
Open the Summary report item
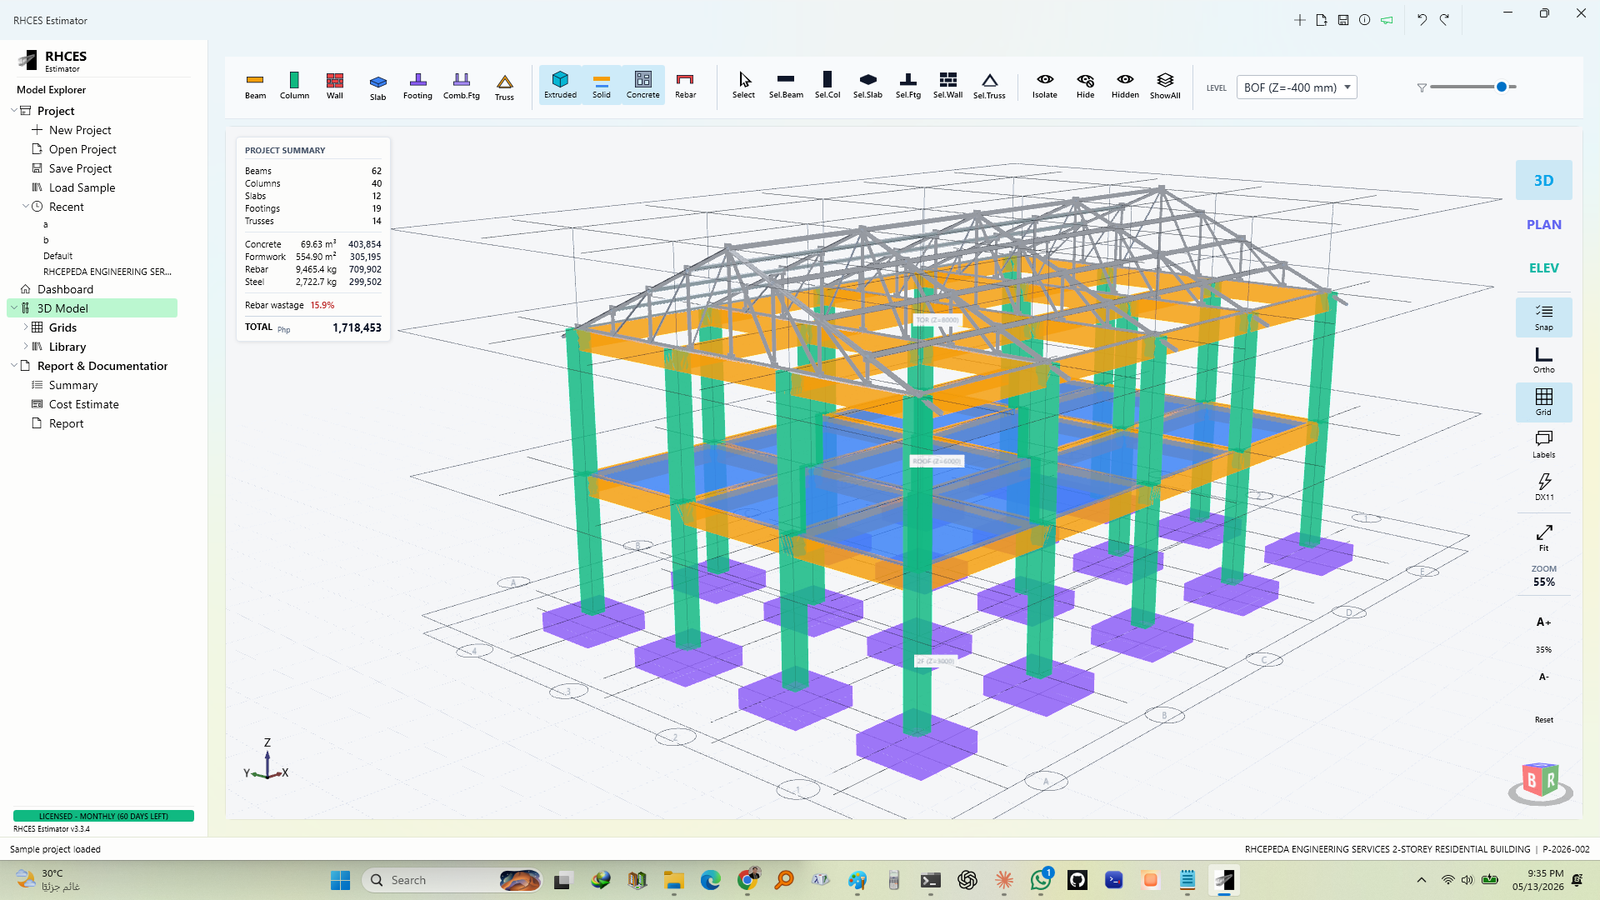coord(73,385)
